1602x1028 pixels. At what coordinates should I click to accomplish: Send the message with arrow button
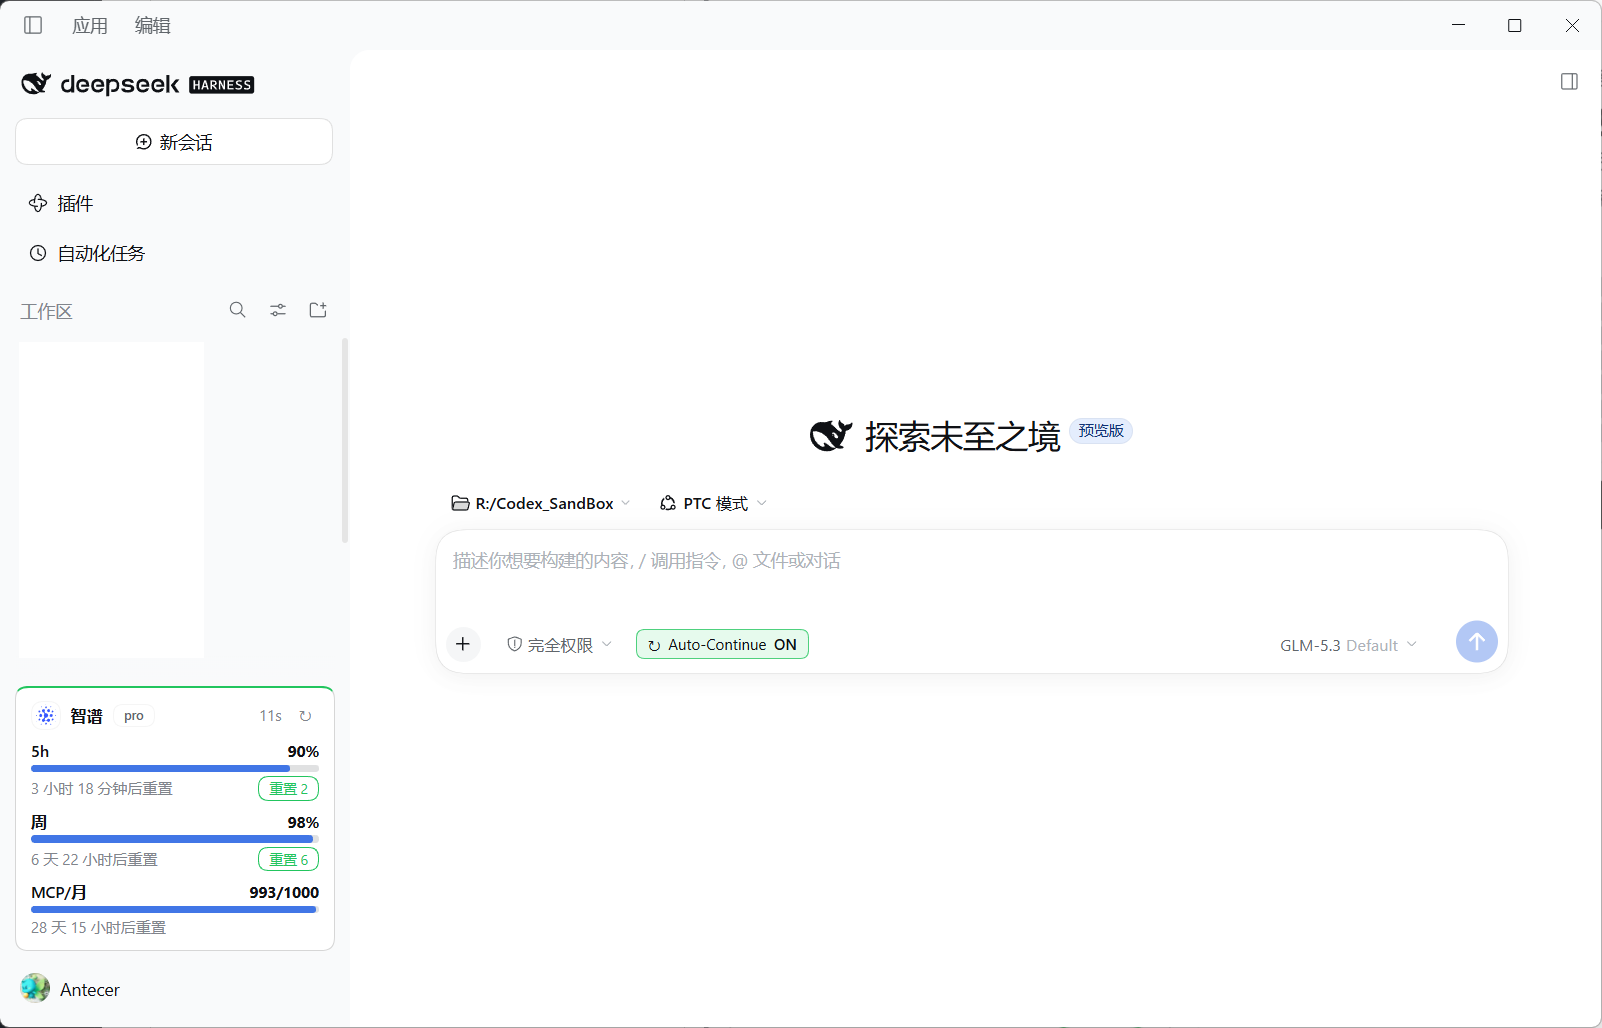click(1476, 641)
